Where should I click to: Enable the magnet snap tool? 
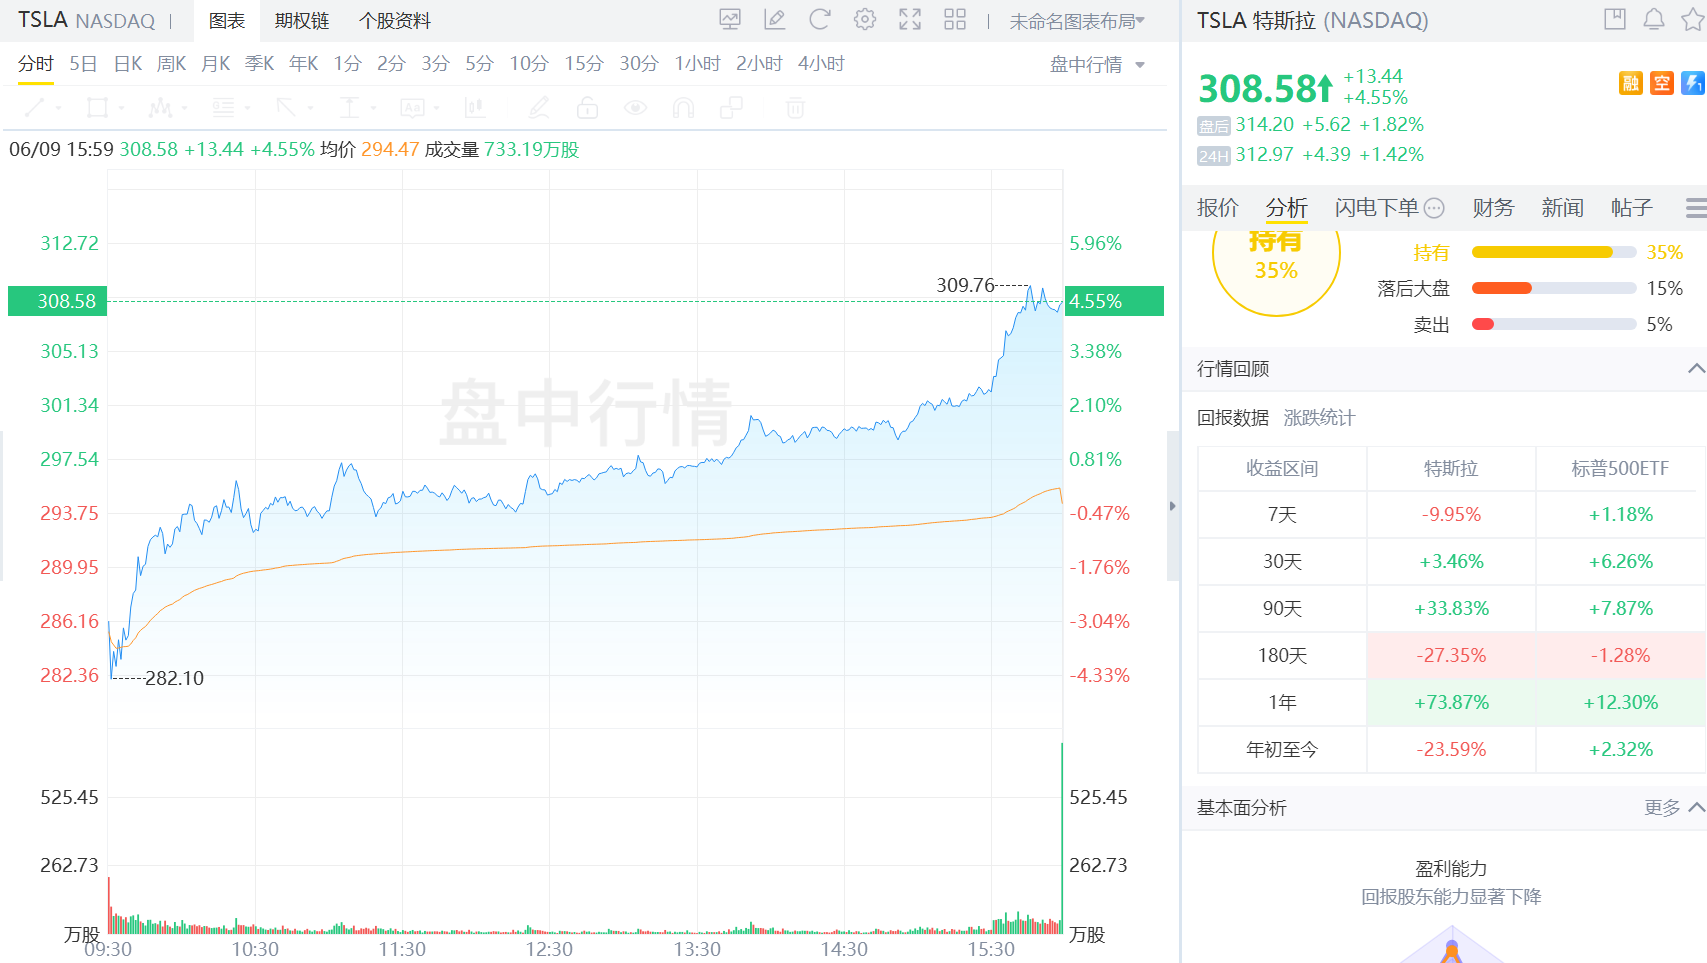[684, 108]
